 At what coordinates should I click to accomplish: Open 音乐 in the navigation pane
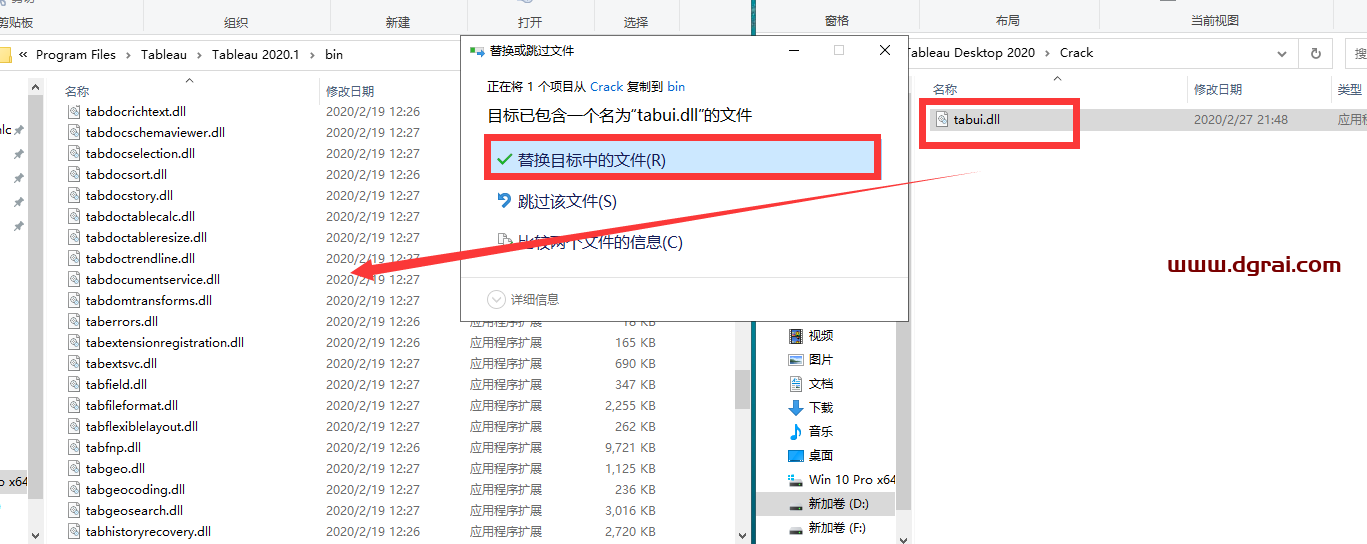pos(821,432)
